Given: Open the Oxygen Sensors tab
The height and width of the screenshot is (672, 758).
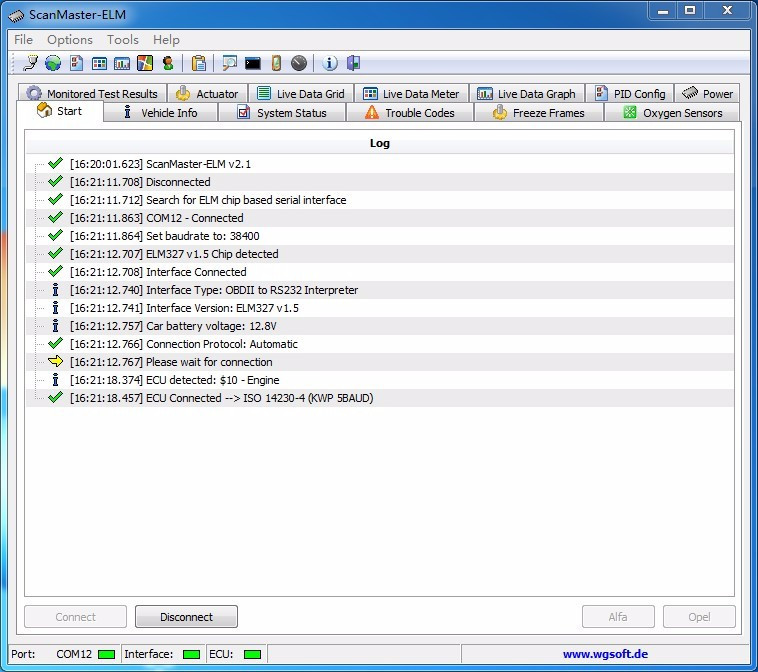Looking at the screenshot, I should pos(672,113).
